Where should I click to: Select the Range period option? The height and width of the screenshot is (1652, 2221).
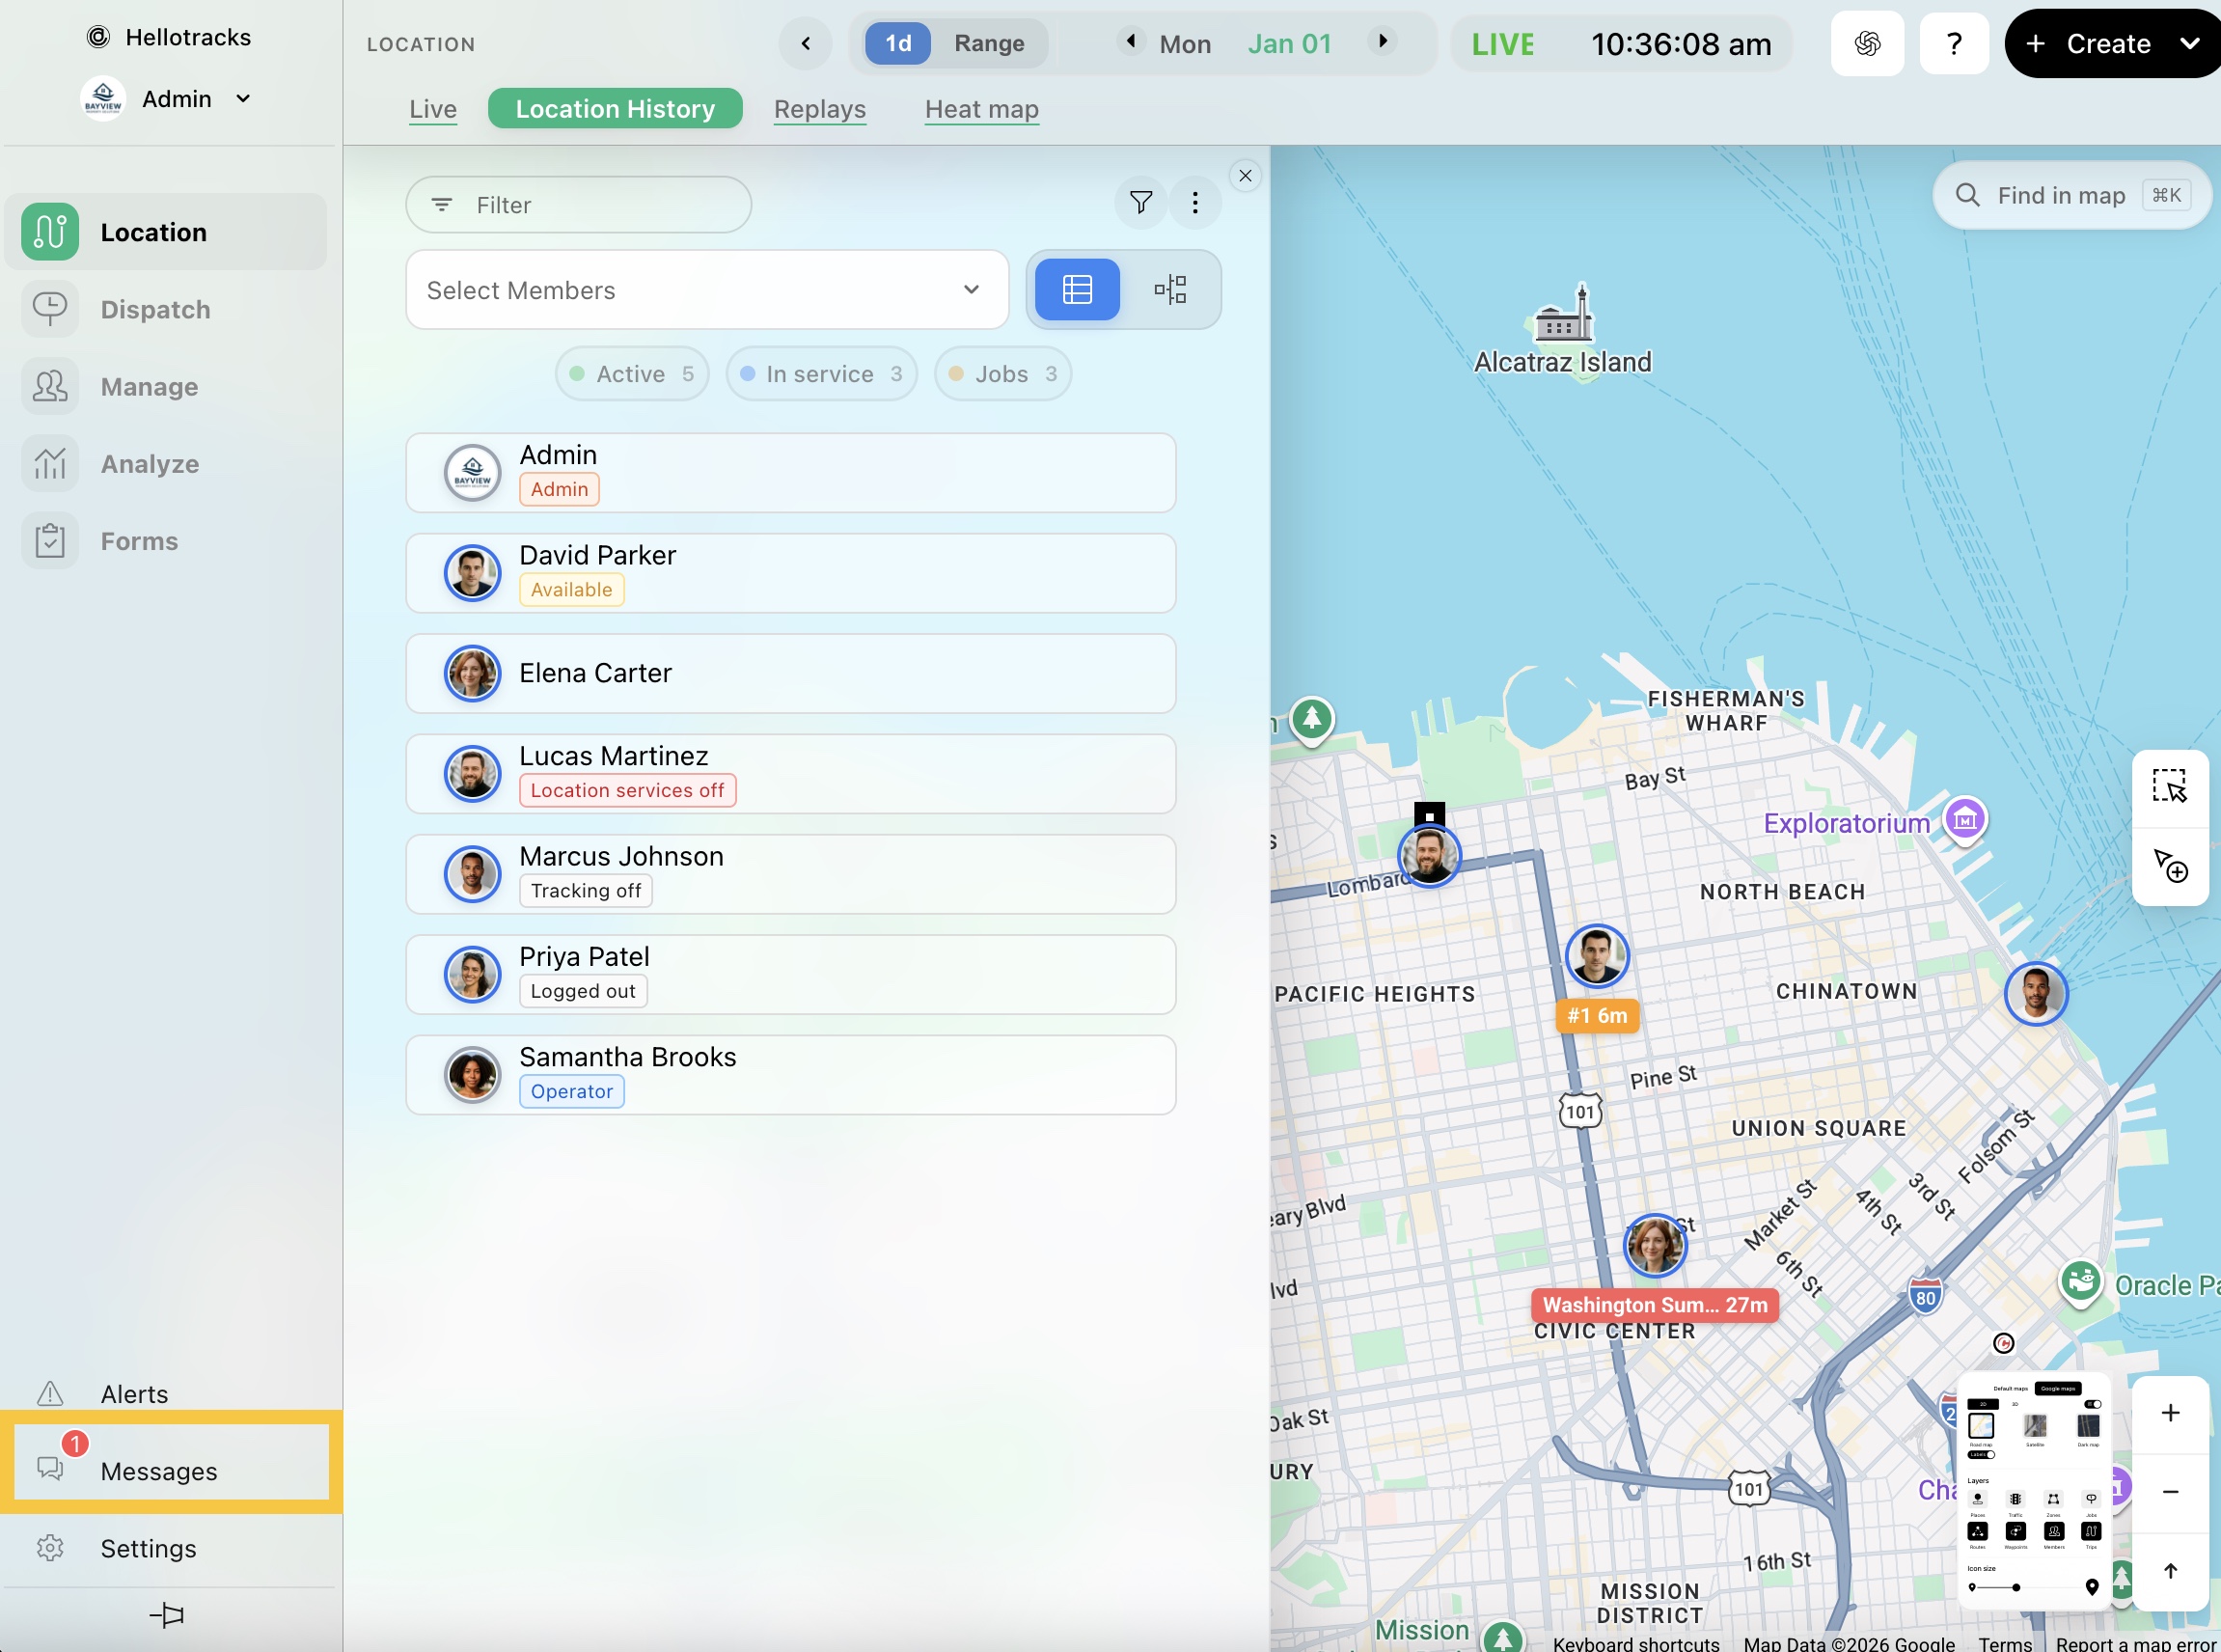989,44
